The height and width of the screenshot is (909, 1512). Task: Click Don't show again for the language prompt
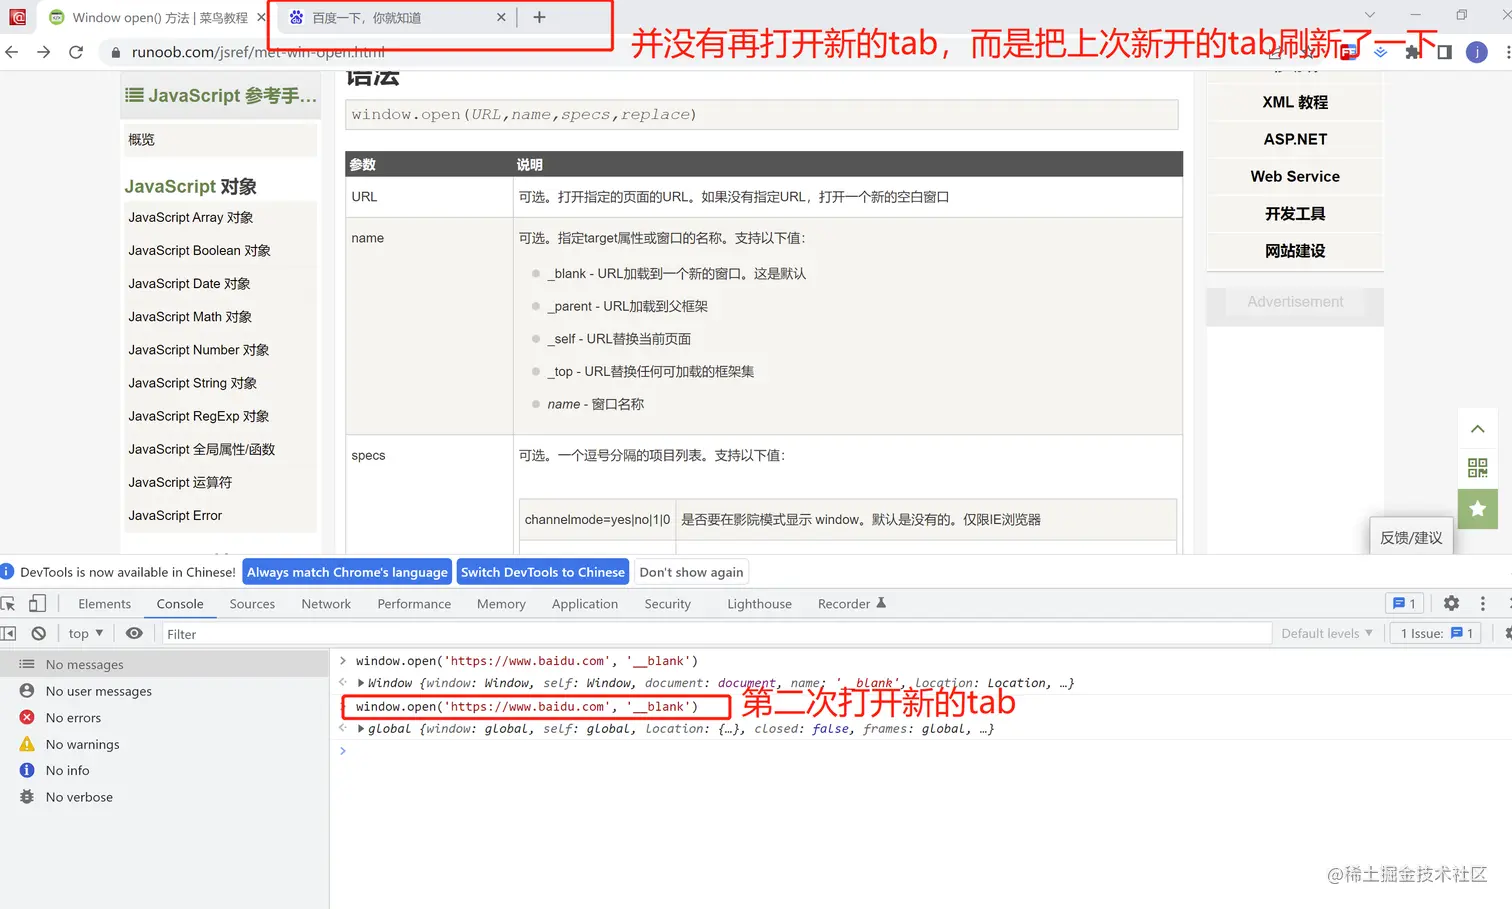coord(691,571)
